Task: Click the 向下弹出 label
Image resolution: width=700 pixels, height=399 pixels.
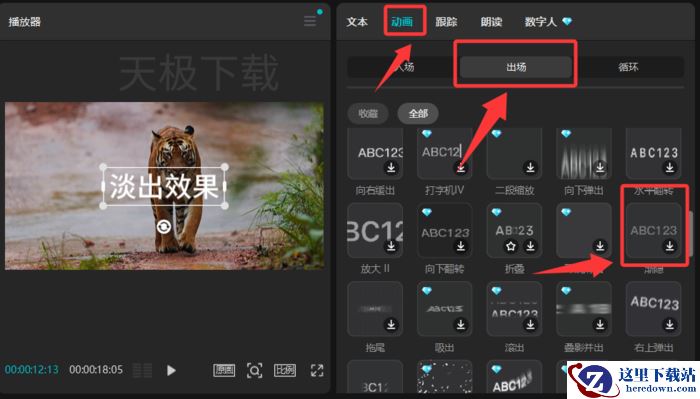Action: 584,191
